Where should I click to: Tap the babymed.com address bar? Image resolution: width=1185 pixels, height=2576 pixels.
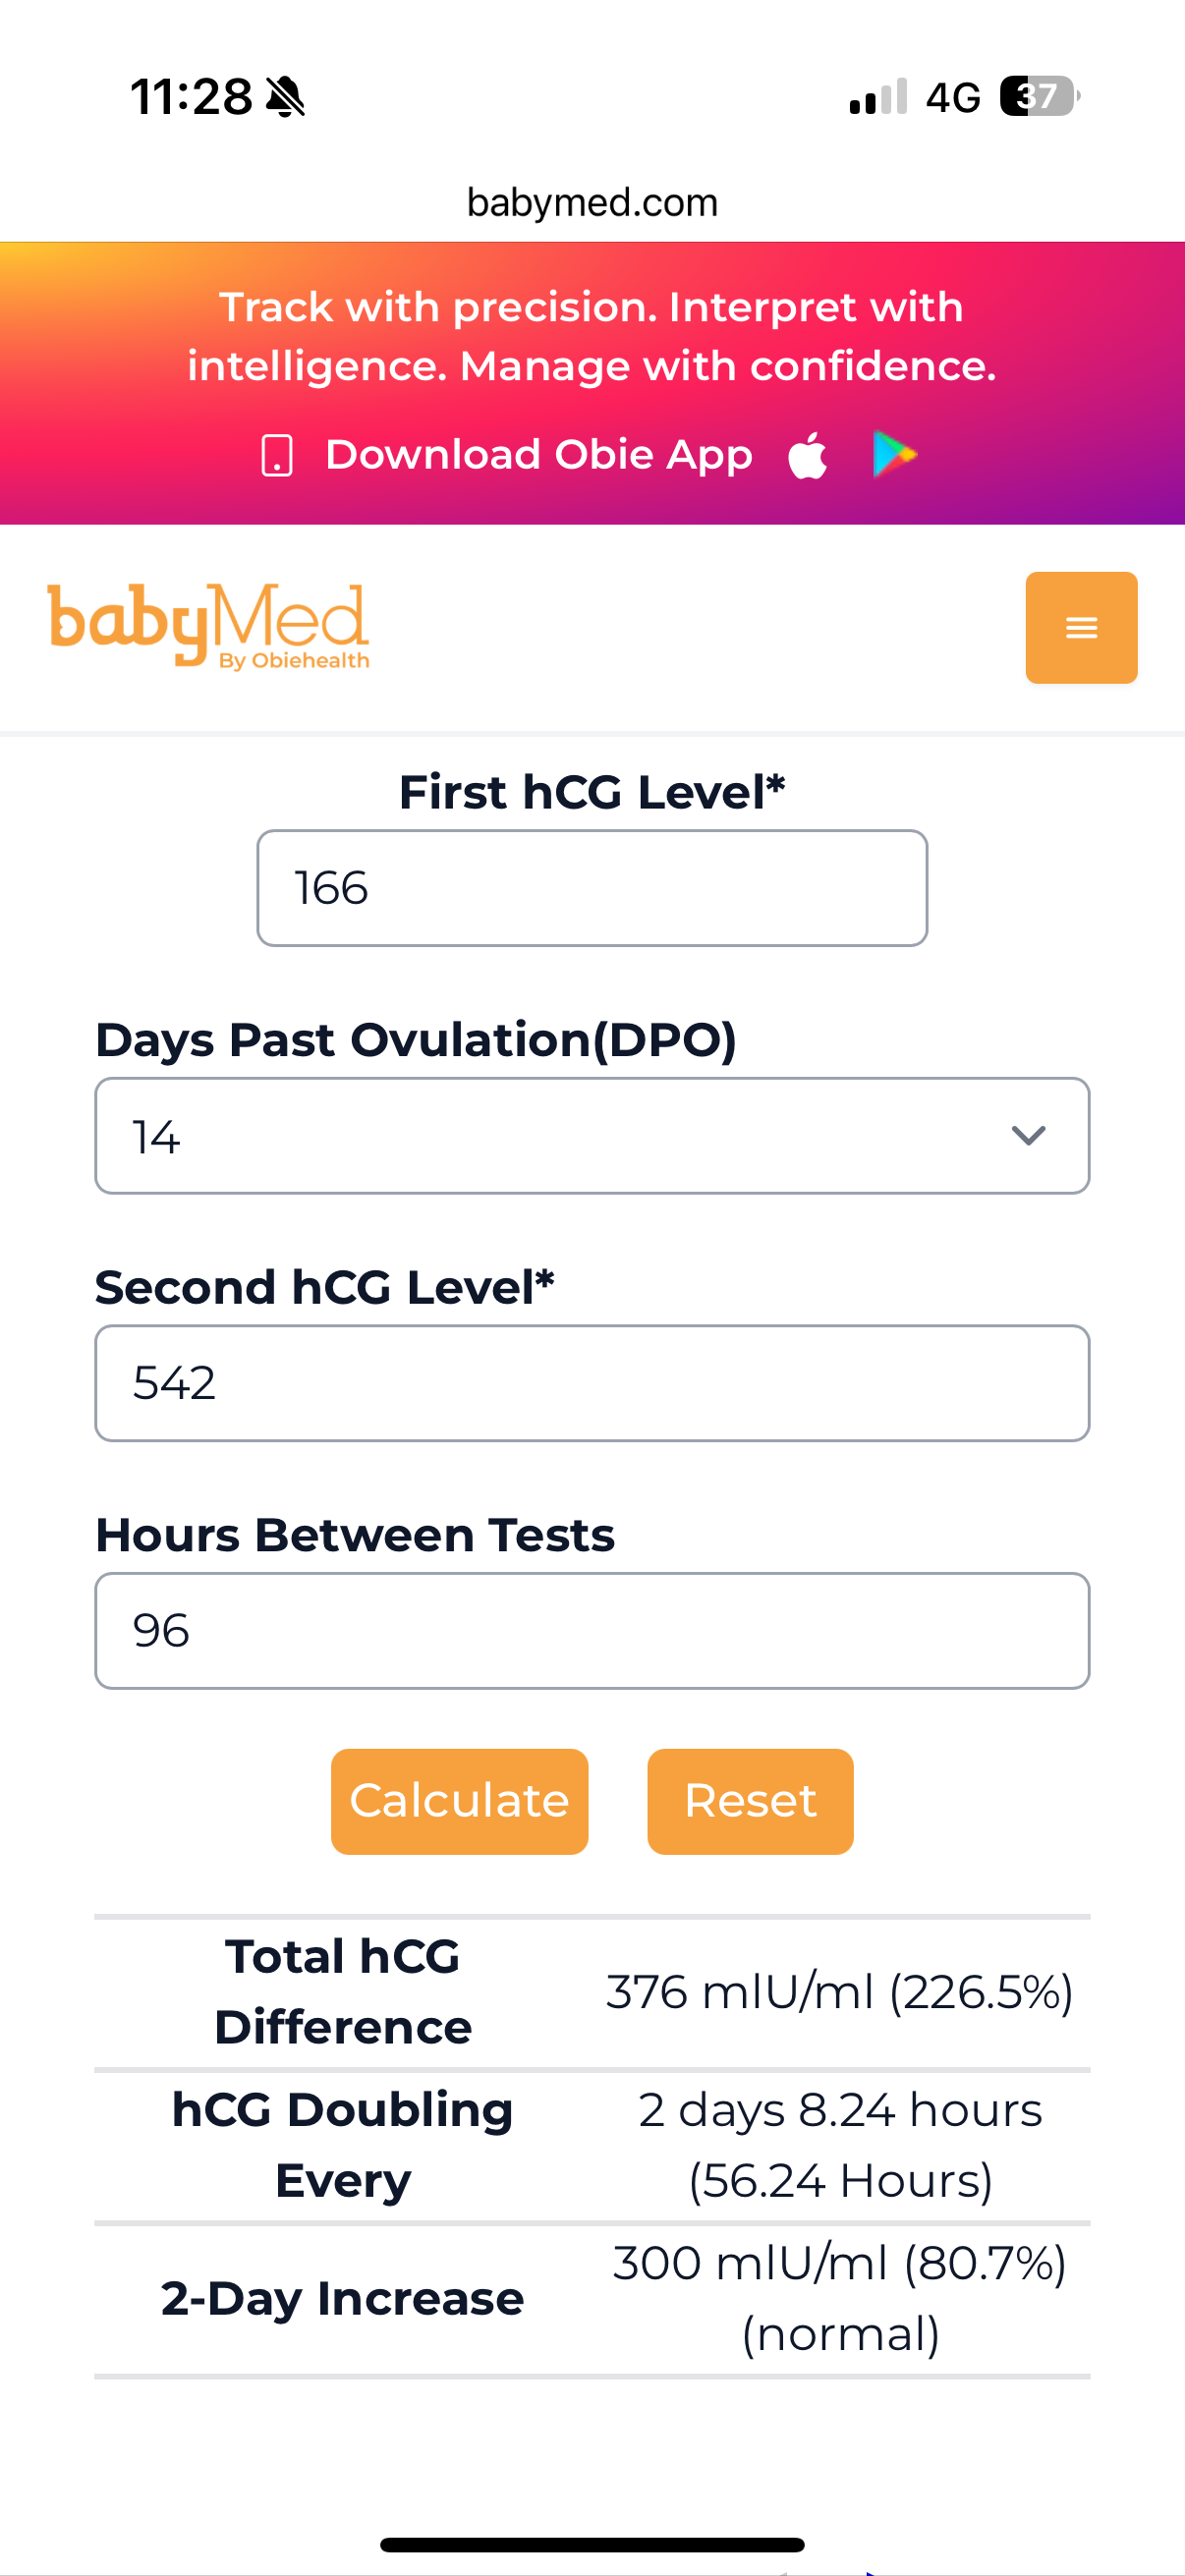coord(592,203)
